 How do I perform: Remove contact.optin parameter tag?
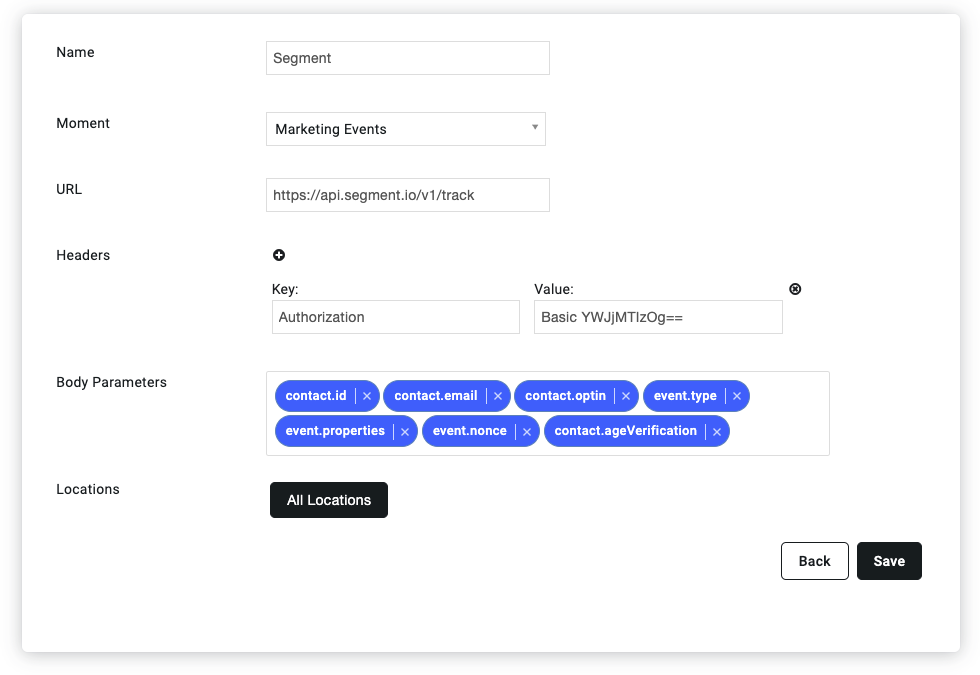point(626,396)
